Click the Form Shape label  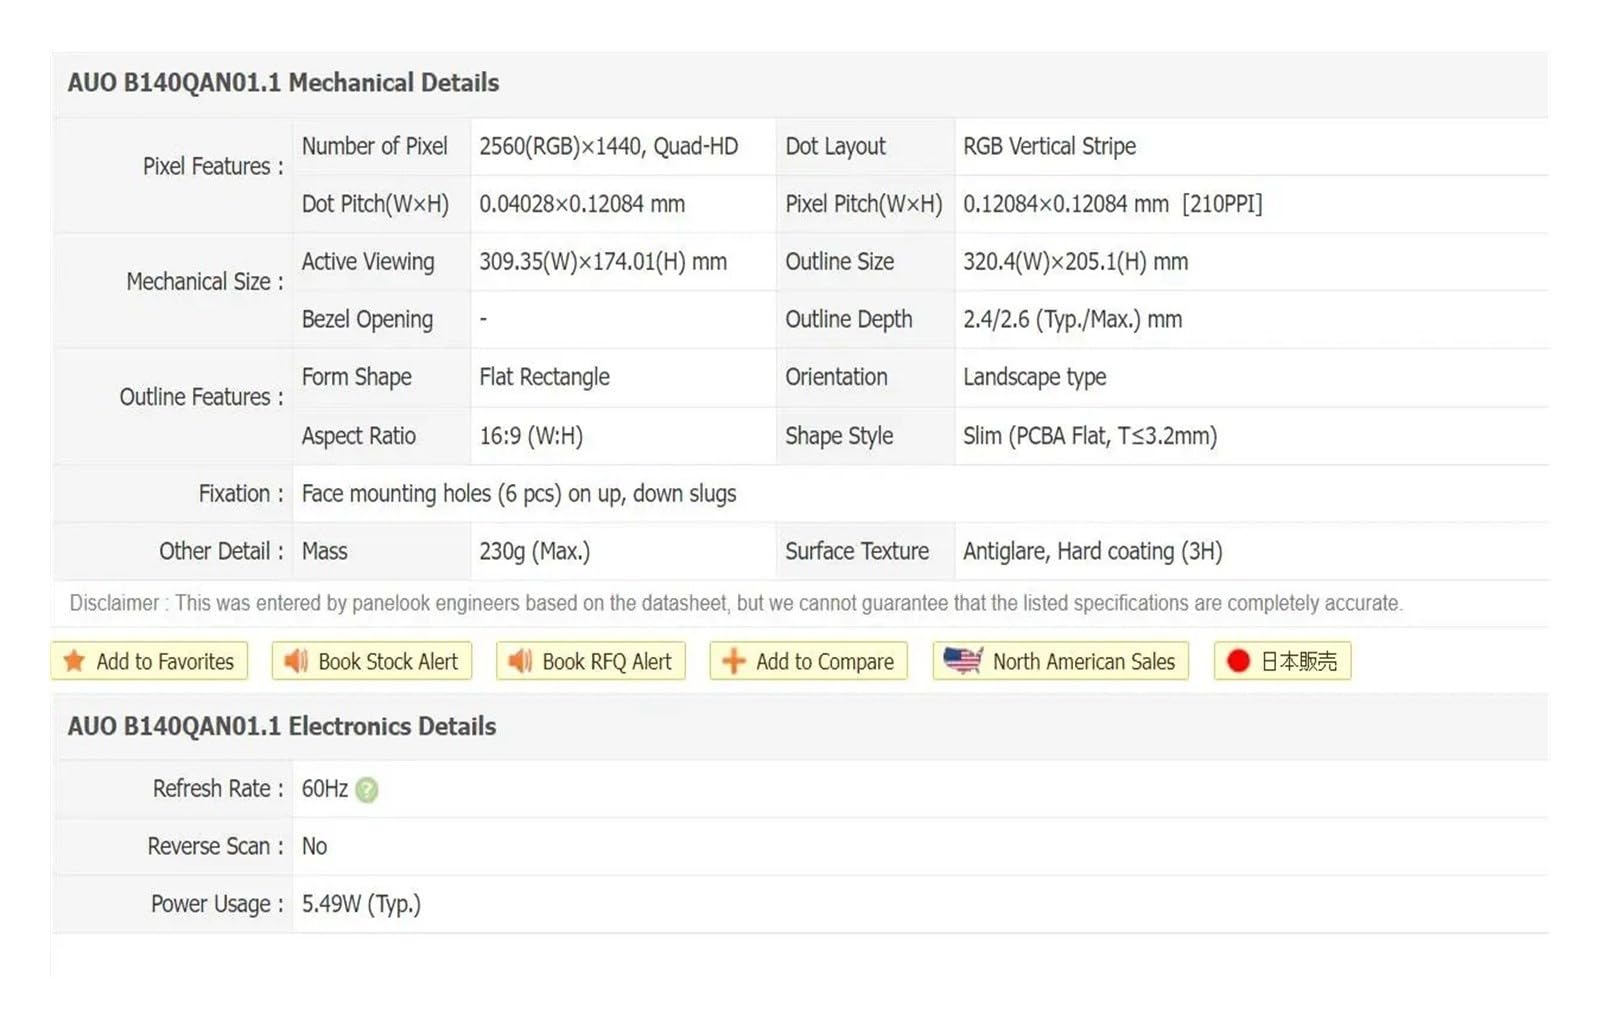click(356, 377)
